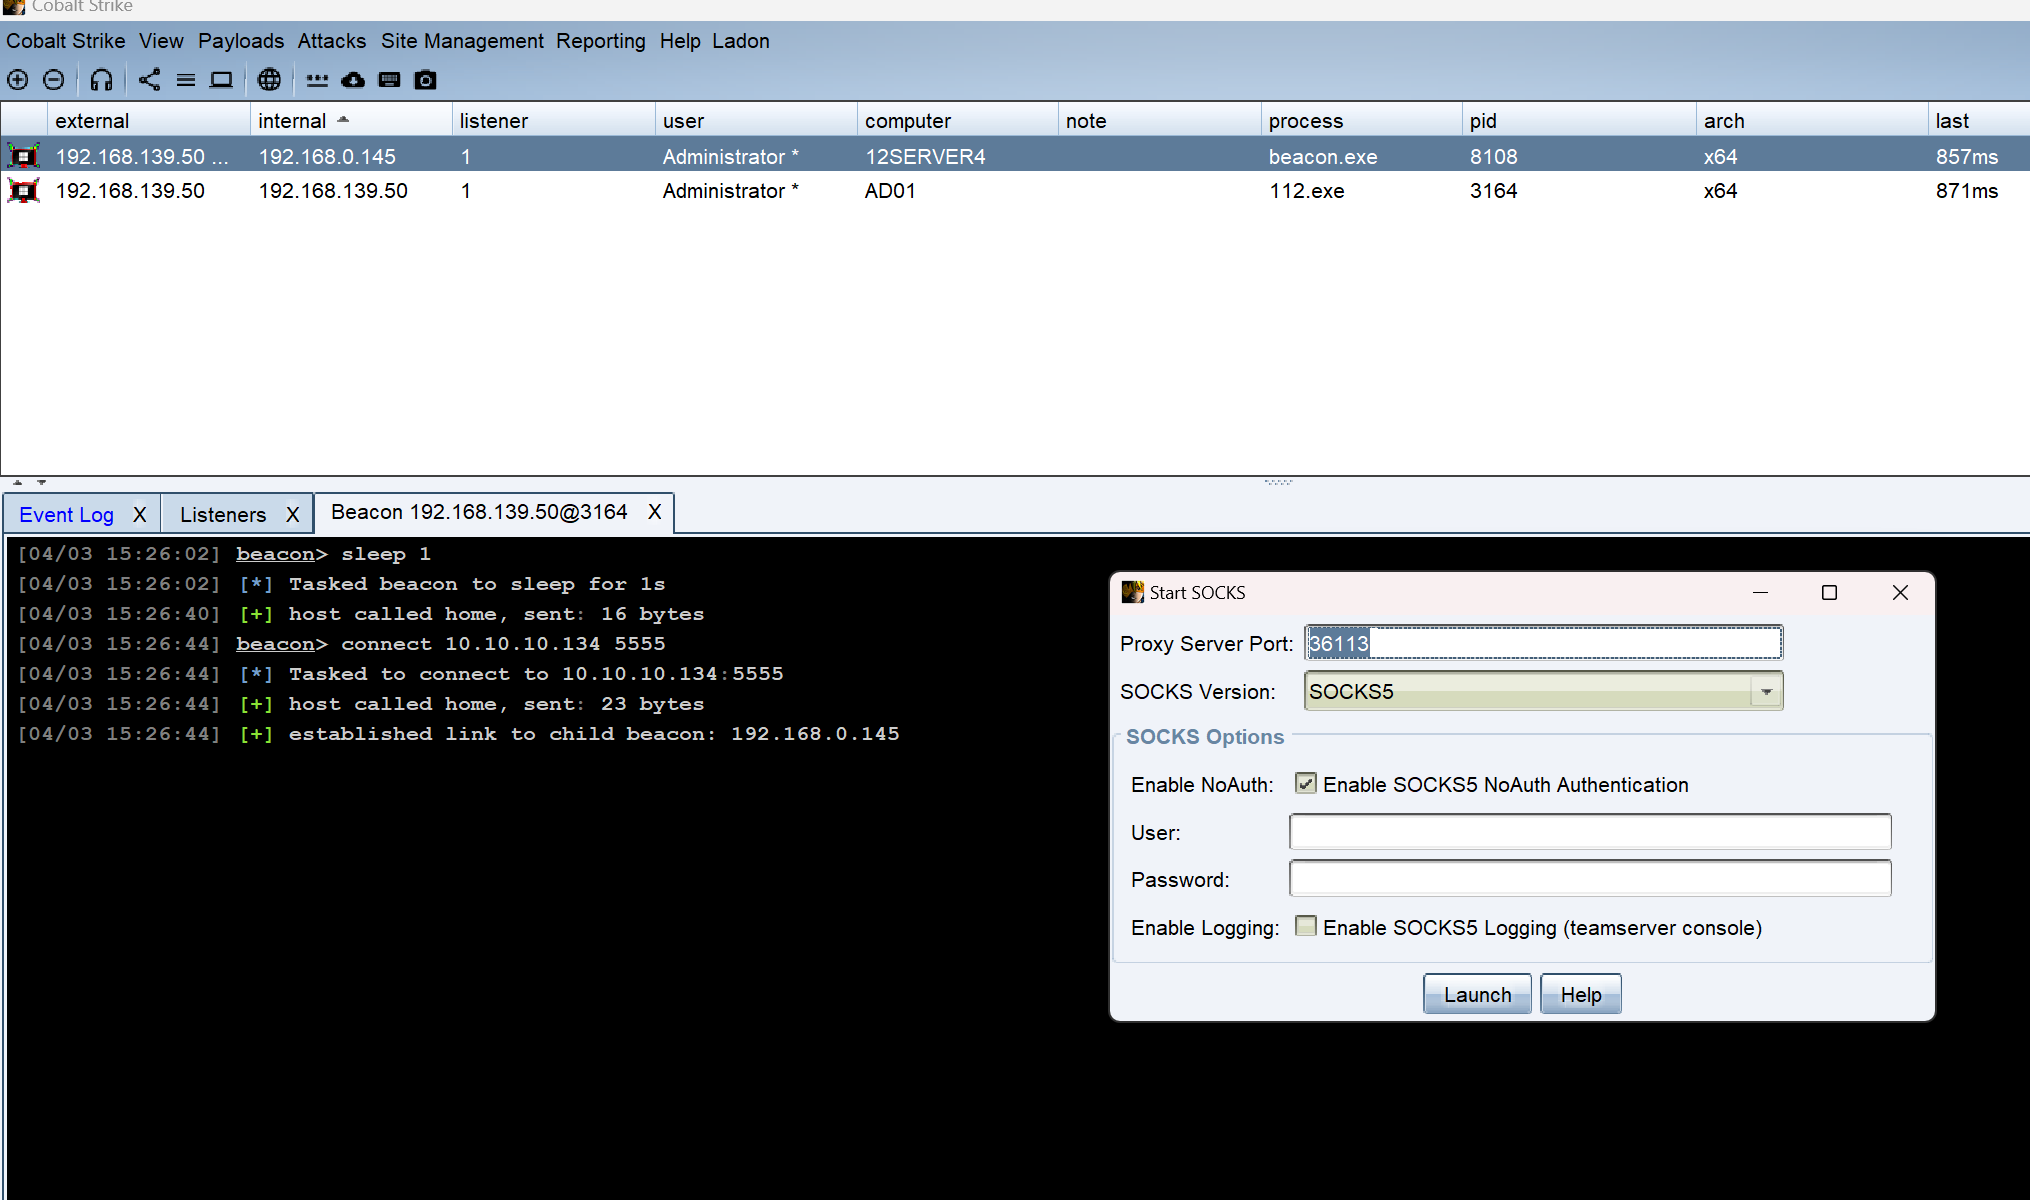Screen dimensions: 2030x1200
Task: Switch to the Event Log tab
Action: [x=66, y=515]
